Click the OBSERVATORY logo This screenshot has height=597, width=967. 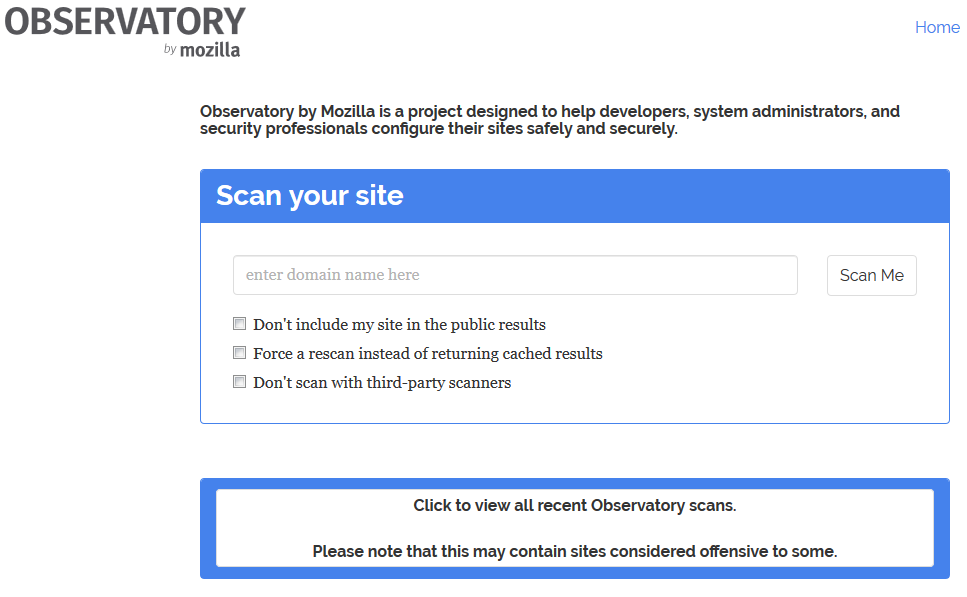(125, 22)
